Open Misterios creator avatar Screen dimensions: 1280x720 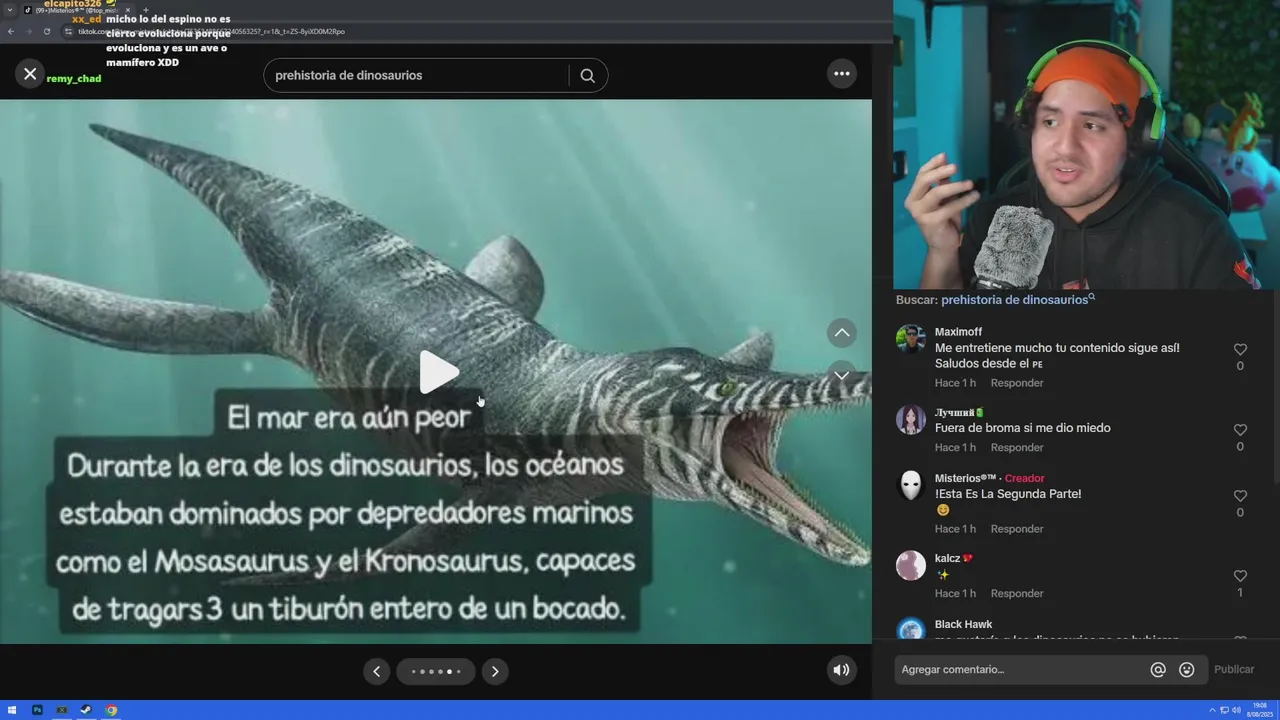(x=911, y=486)
